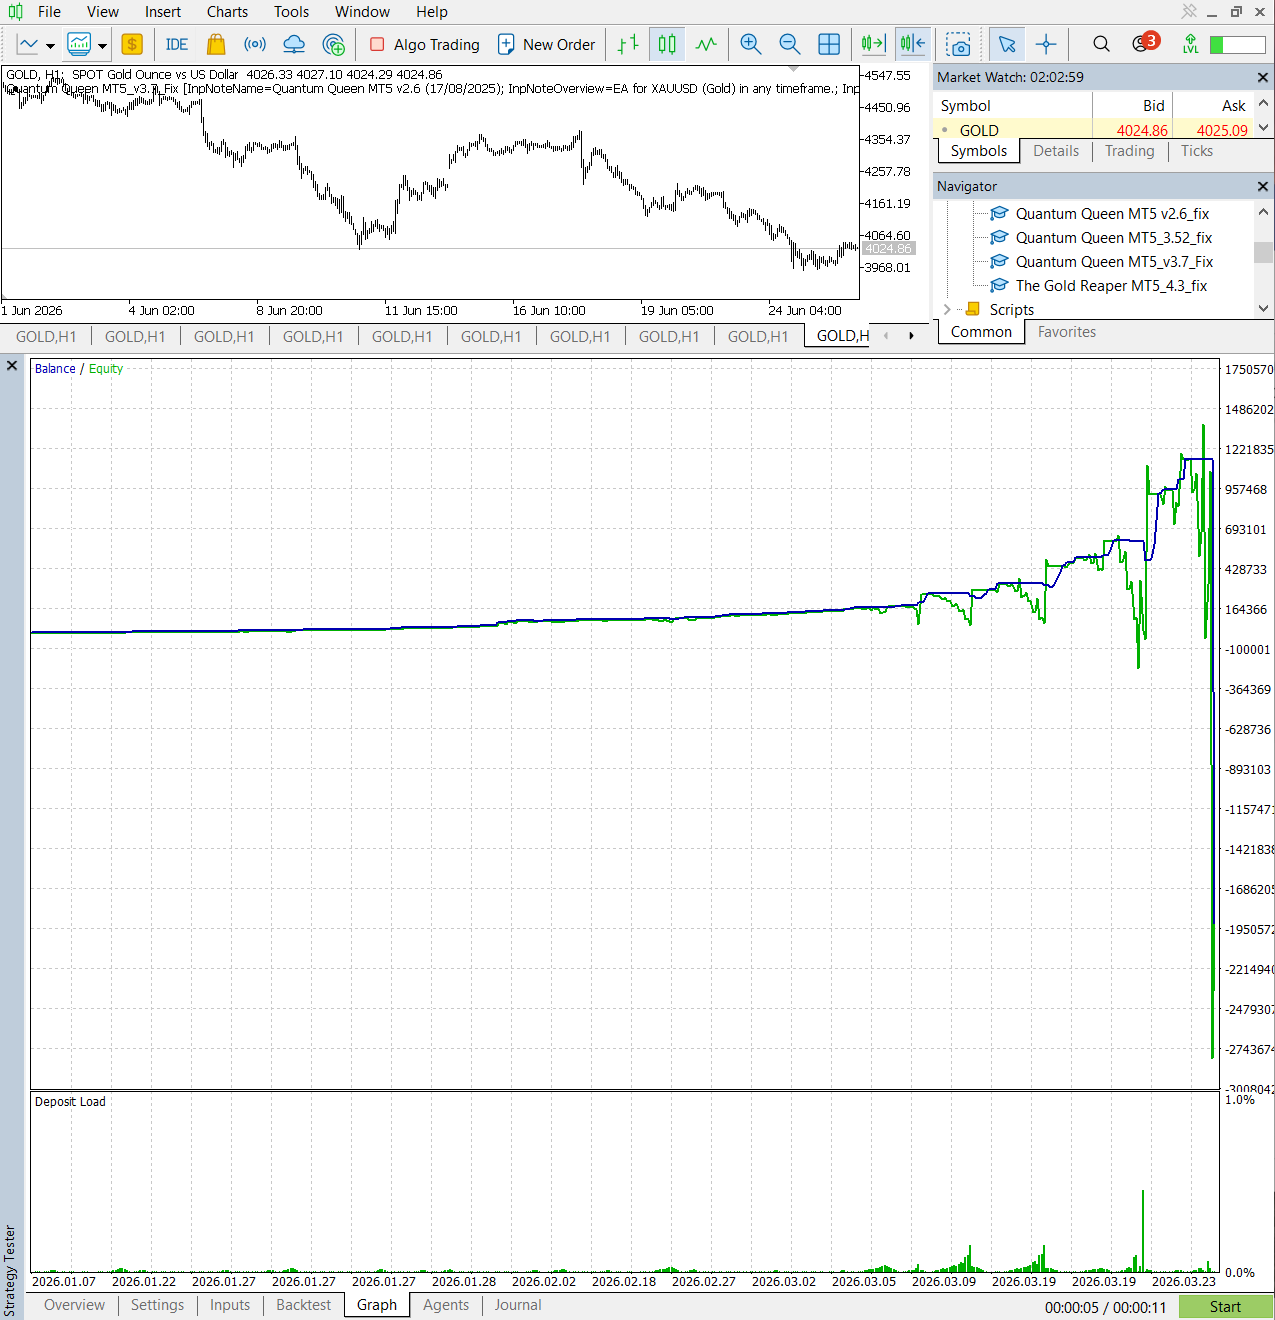Open Strategy Tester Settings tab
The width and height of the screenshot is (1275, 1320).
click(x=157, y=1305)
